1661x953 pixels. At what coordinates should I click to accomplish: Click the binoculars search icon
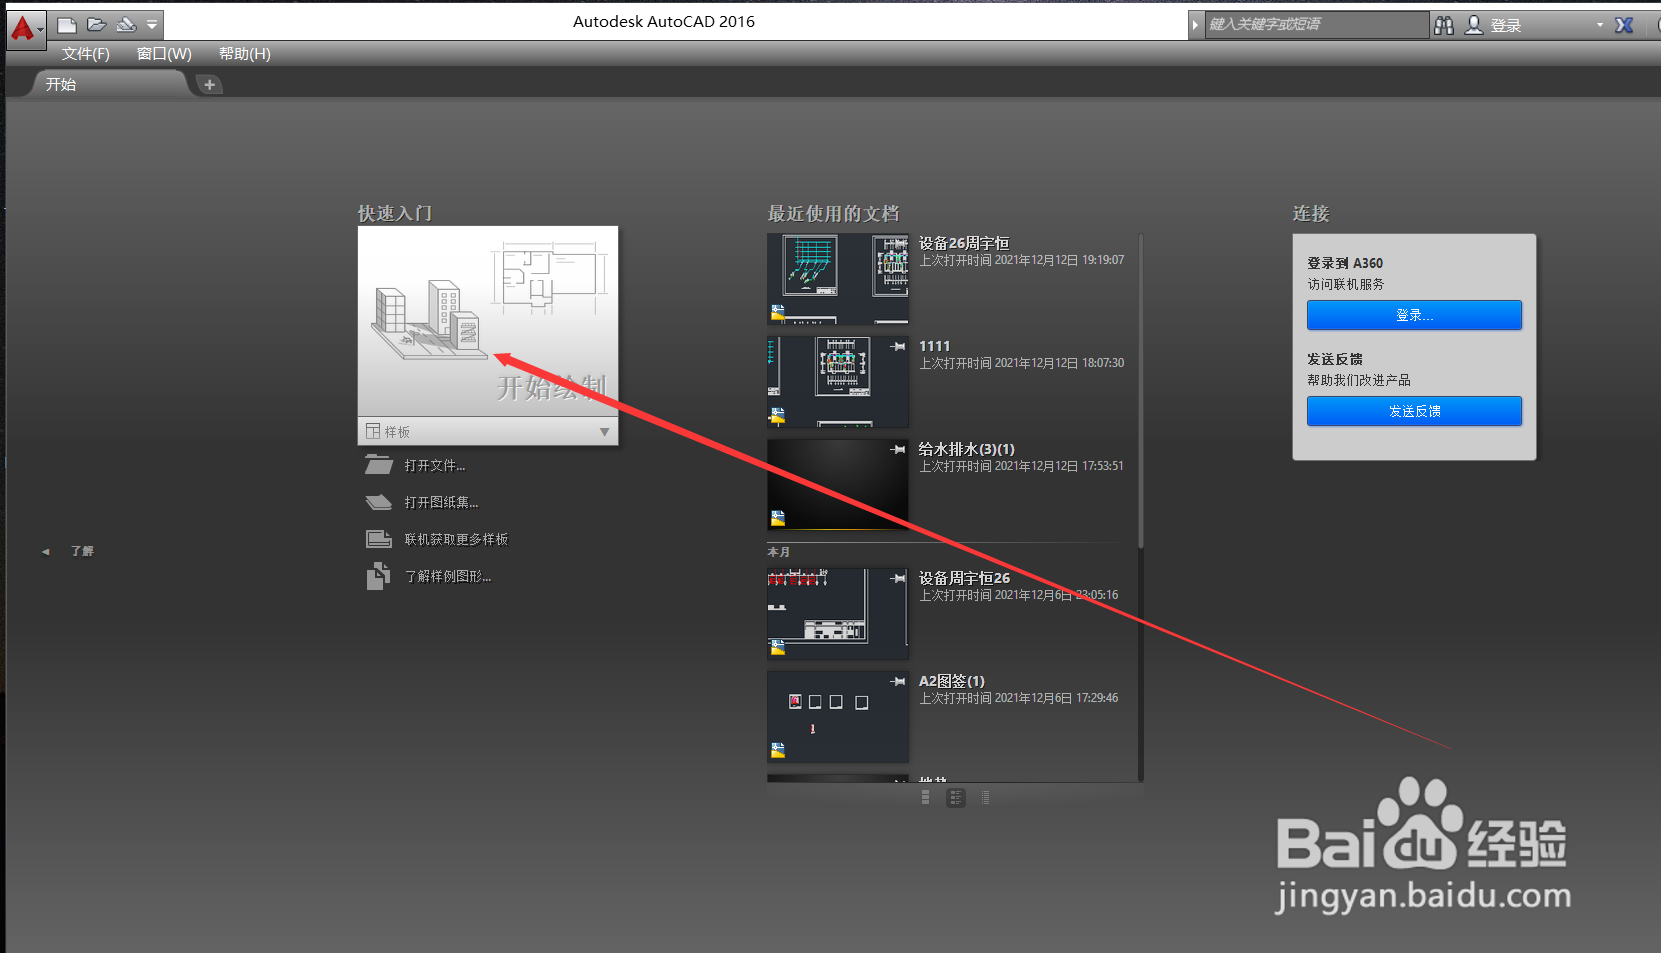[x=1444, y=25]
